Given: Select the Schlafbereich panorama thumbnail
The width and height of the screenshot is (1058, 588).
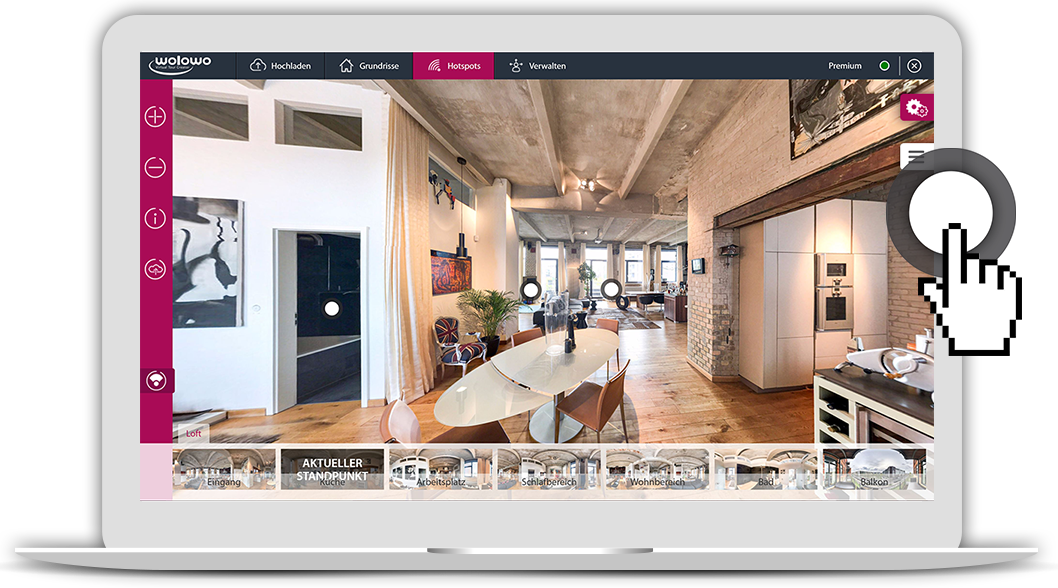Looking at the screenshot, I should pyautogui.click(x=549, y=469).
